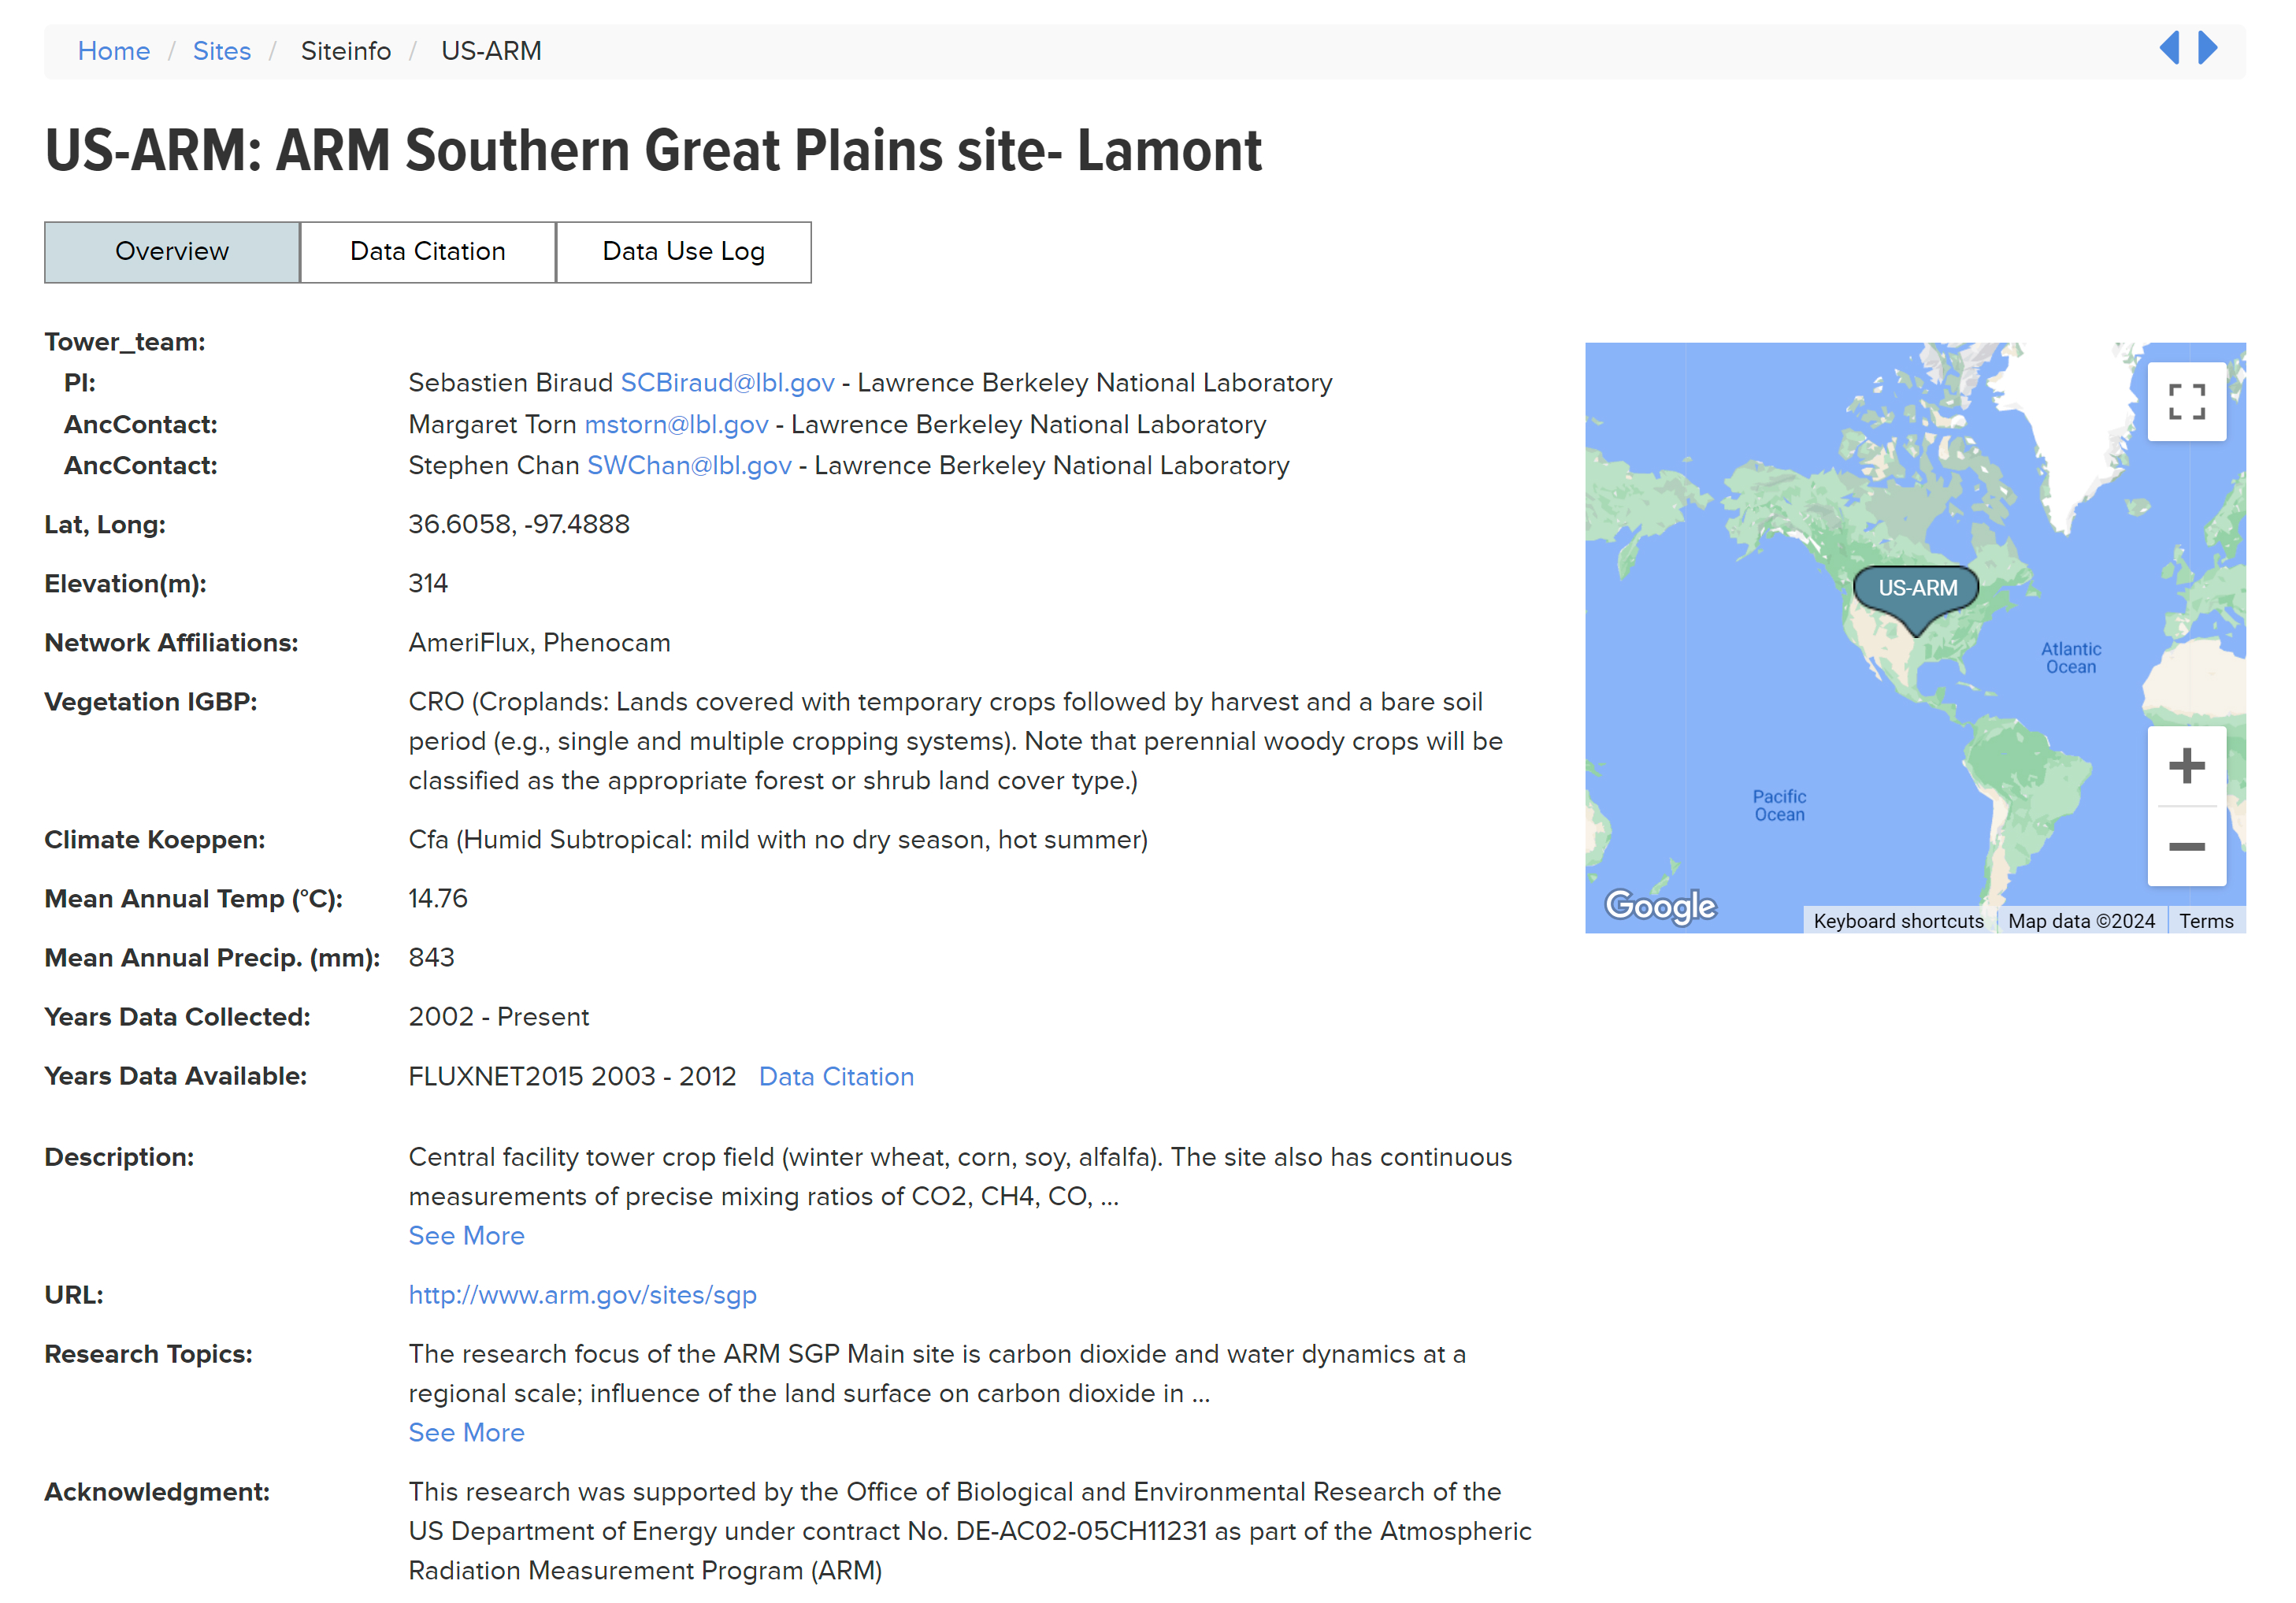Switch to the Data Citation tab
The width and height of the screenshot is (2296, 1603).
[x=427, y=252]
